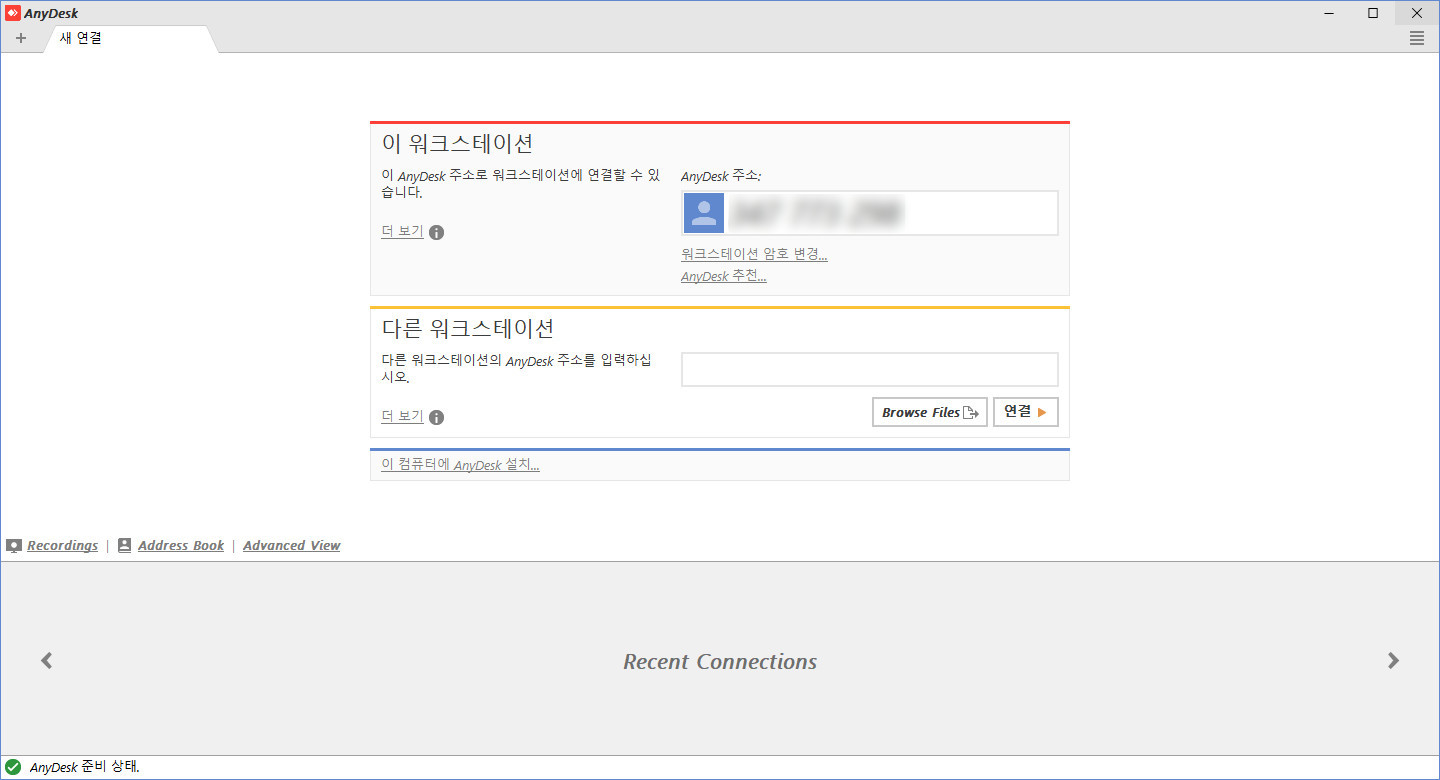Open 더 보기 link under 이 워크스테이션
Screen dimensions: 1440x780
402,231
